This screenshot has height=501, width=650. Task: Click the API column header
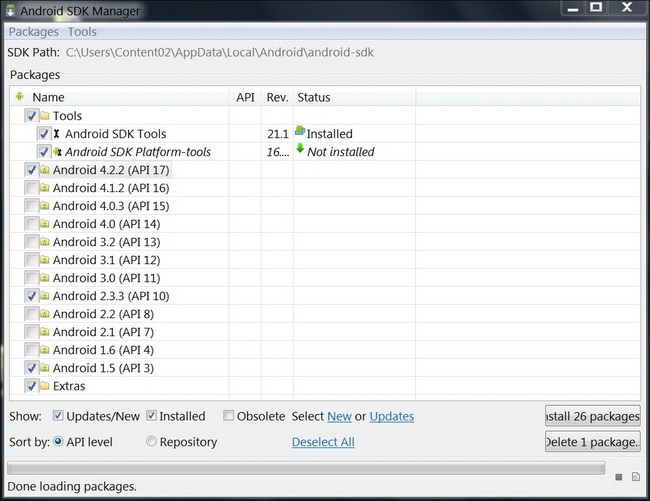tap(245, 97)
